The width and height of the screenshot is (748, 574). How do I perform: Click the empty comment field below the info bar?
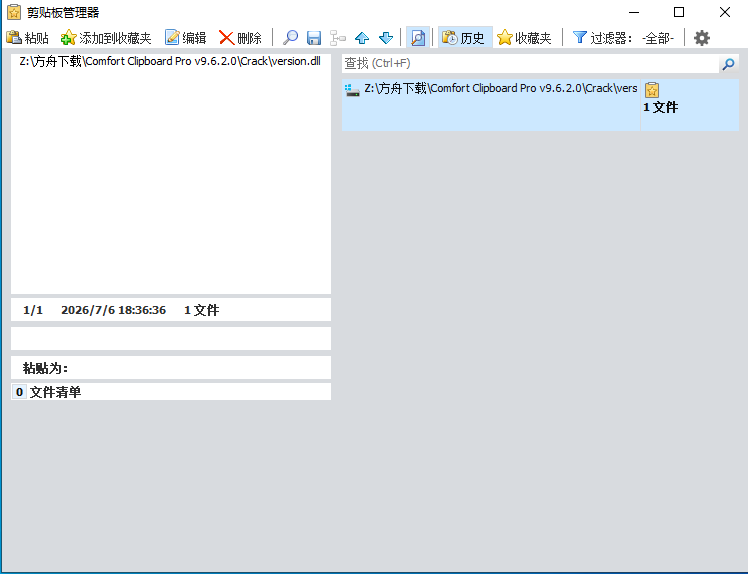click(x=171, y=339)
